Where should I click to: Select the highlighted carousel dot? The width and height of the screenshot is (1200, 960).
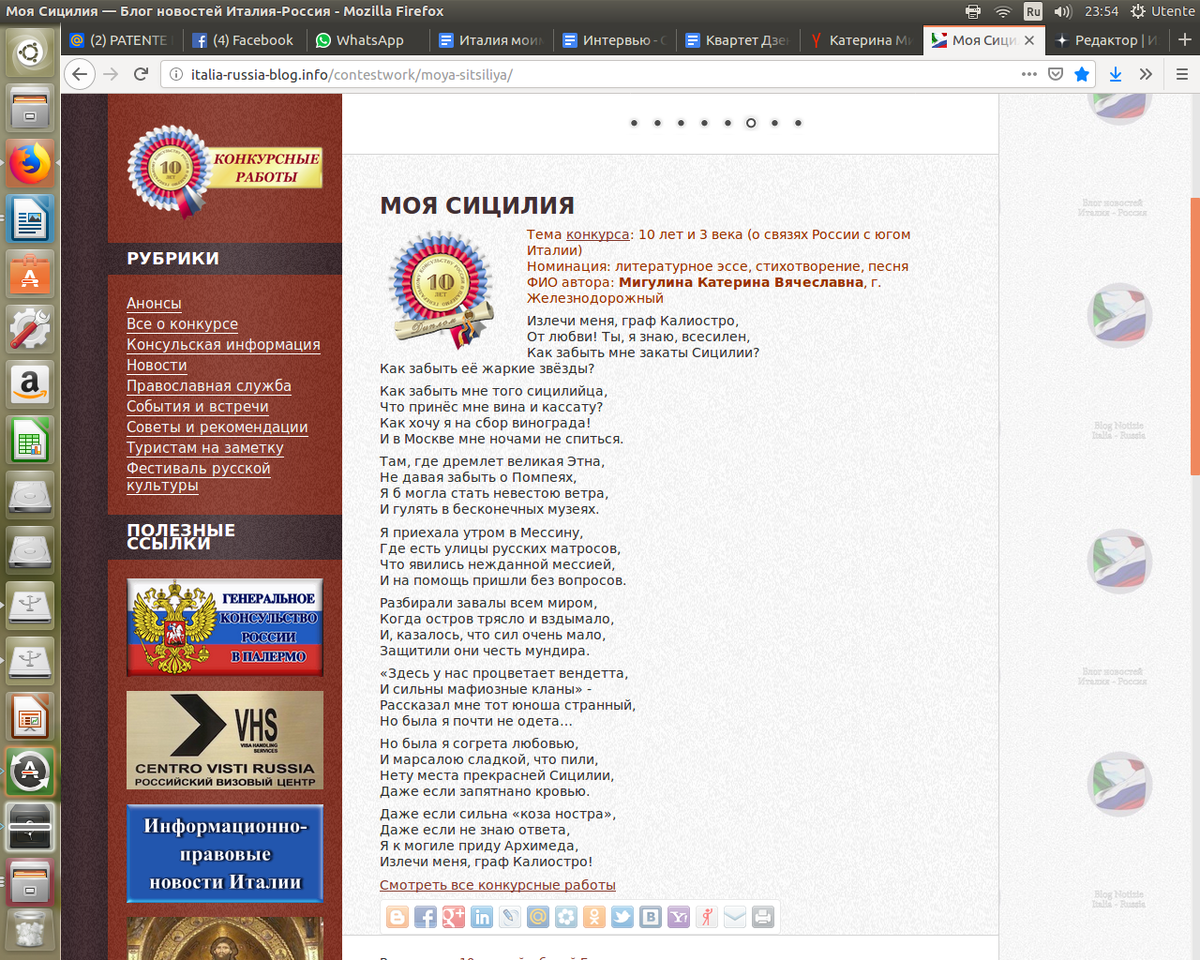tap(750, 123)
